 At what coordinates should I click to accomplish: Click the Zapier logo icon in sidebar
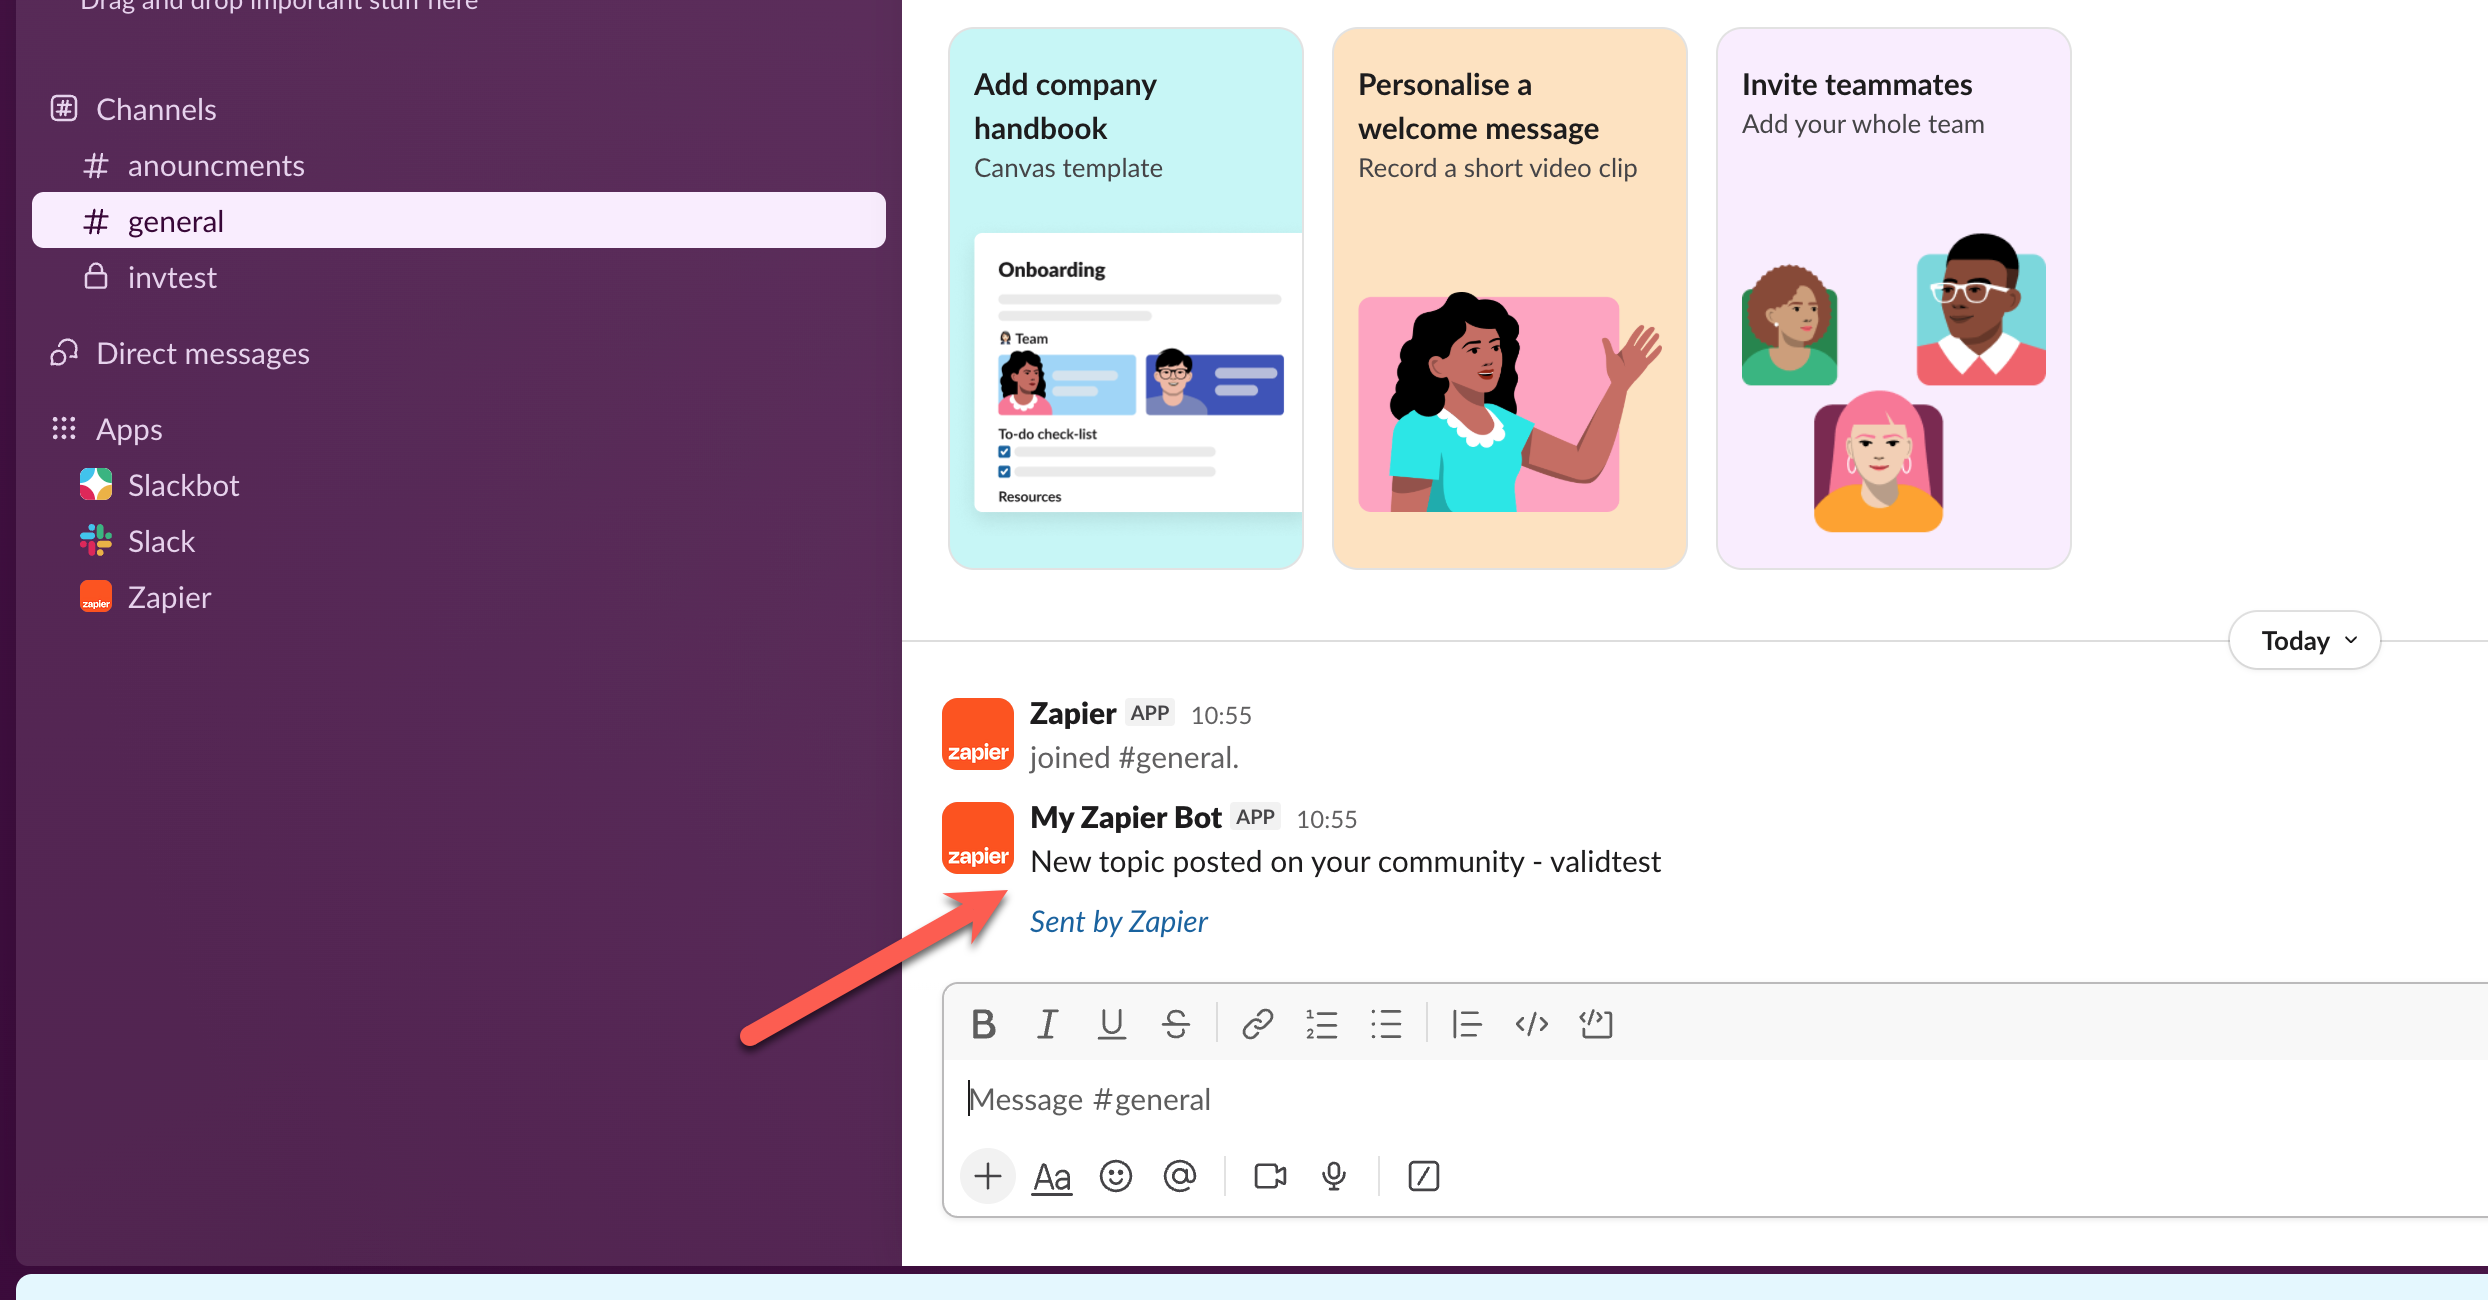point(96,597)
